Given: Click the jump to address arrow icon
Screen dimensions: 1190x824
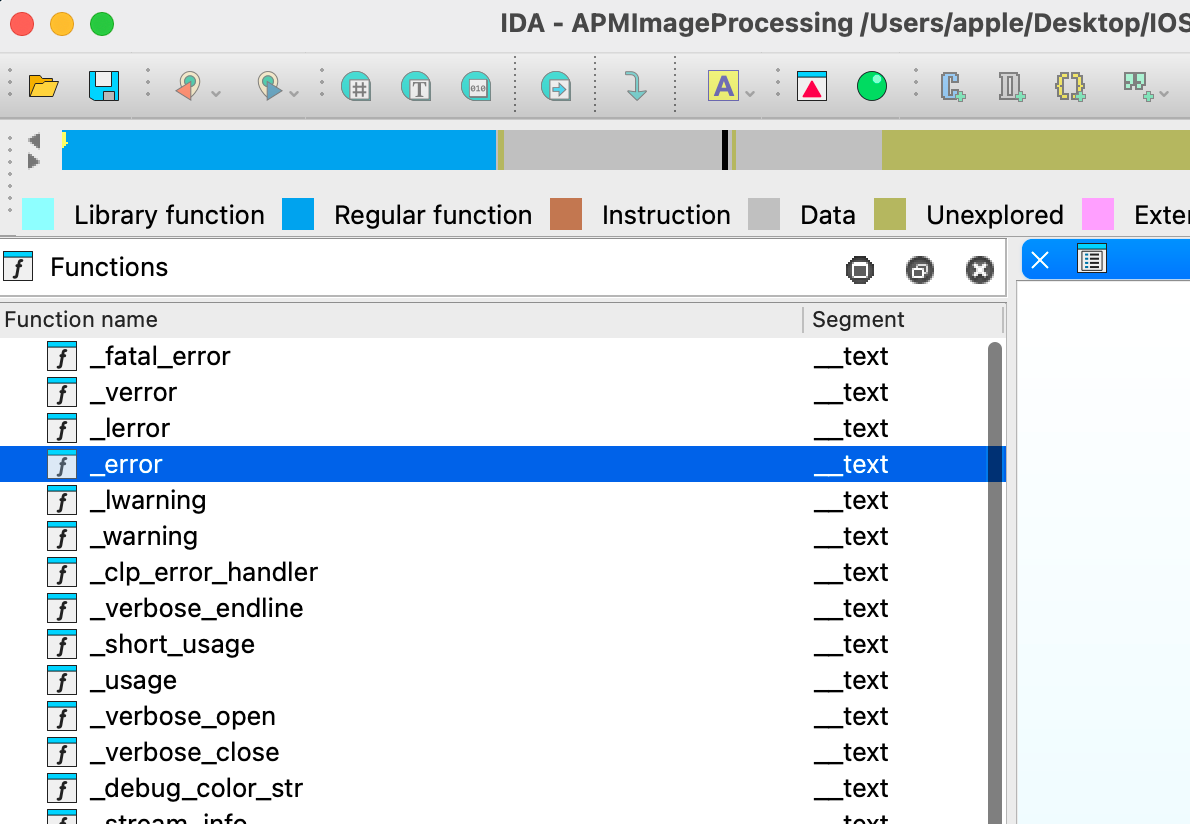Looking at the screenshot, I should click(x=556, y=86).
